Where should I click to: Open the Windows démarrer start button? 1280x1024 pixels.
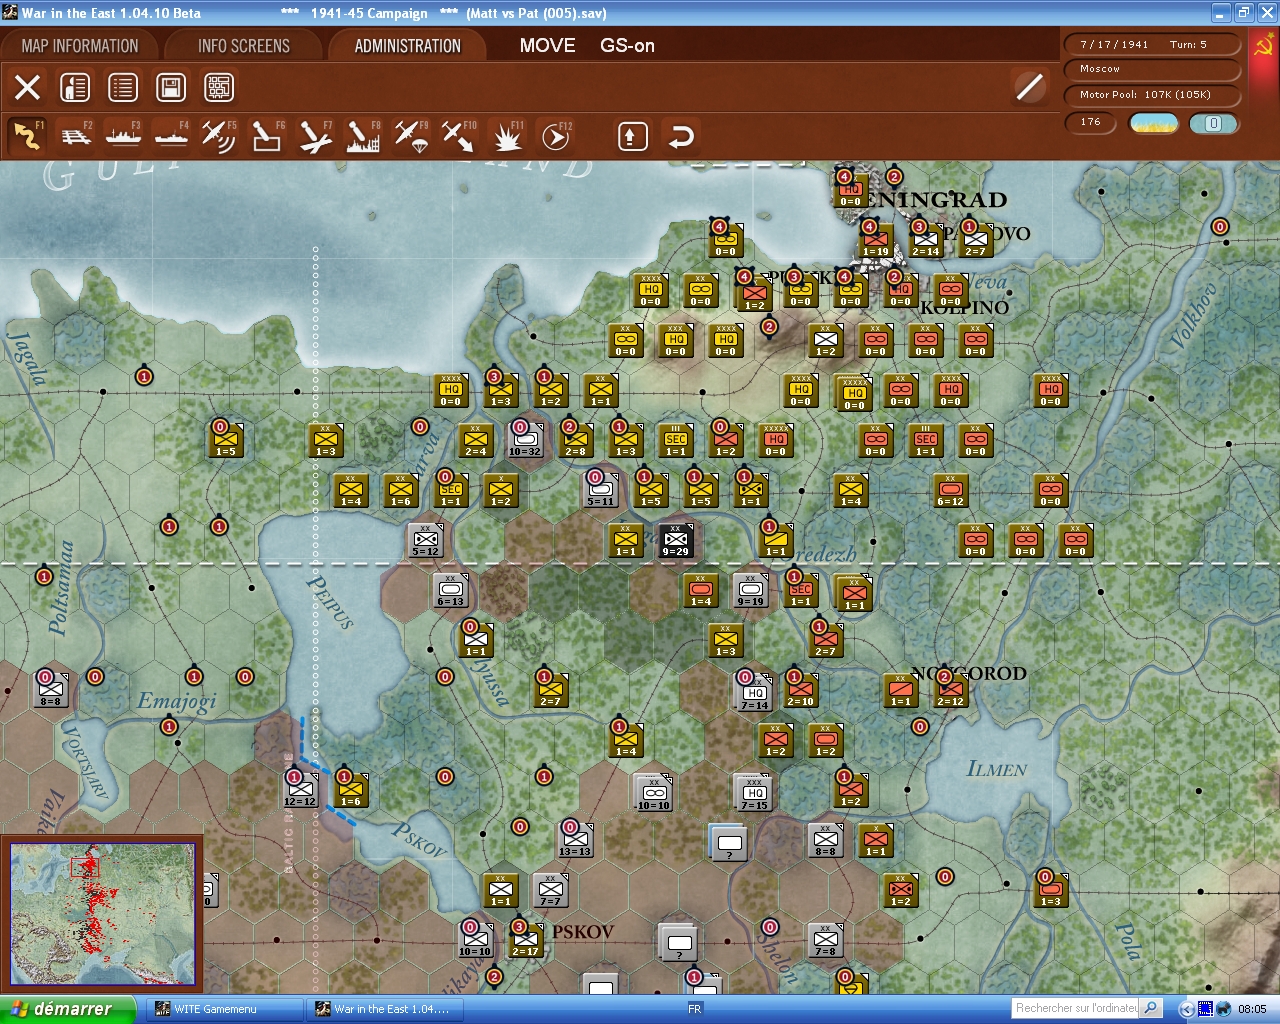(67, 1009)
